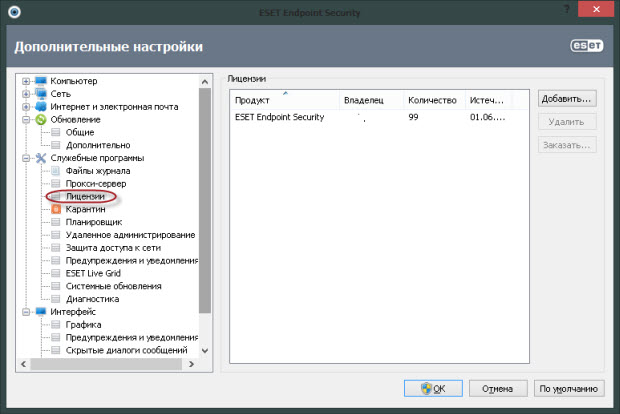This screenshot has height=414, width=620.
Task: Open Диагностика settings
Action: [x=92, y=299]
